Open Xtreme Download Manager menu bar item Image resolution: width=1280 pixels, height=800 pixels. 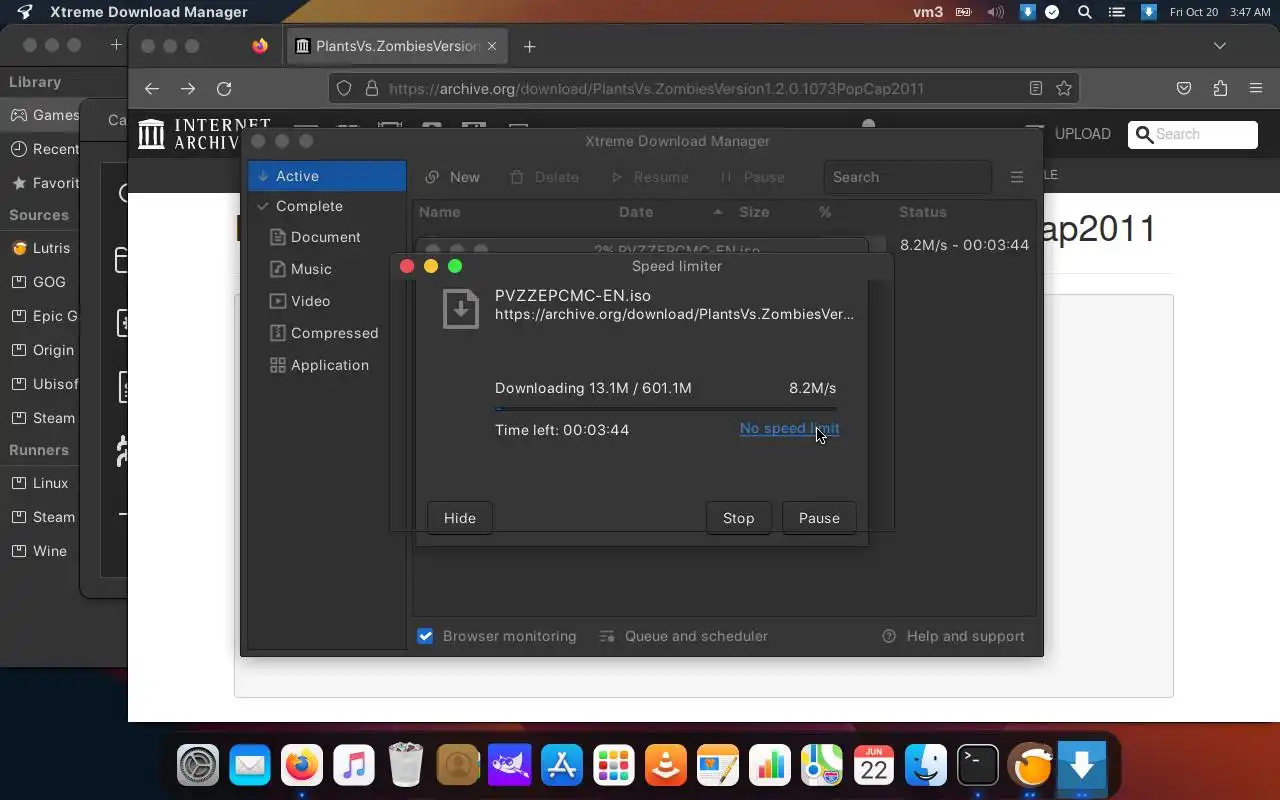click(149, 12)
